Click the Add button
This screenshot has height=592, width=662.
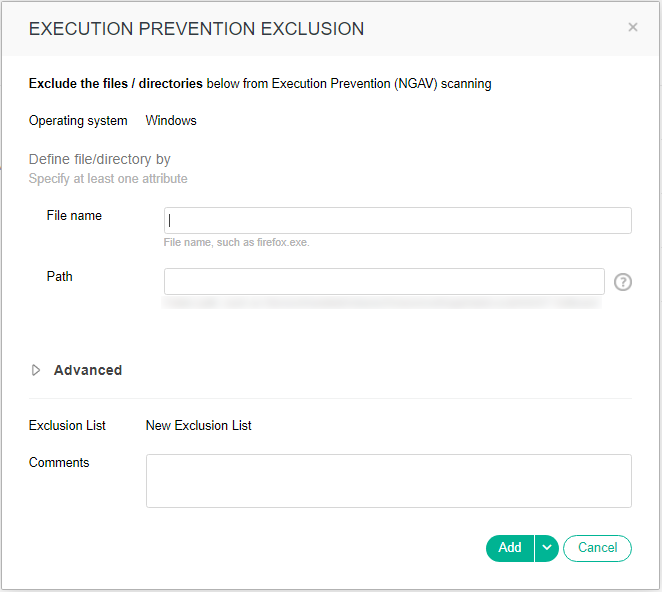coord(510,548)
